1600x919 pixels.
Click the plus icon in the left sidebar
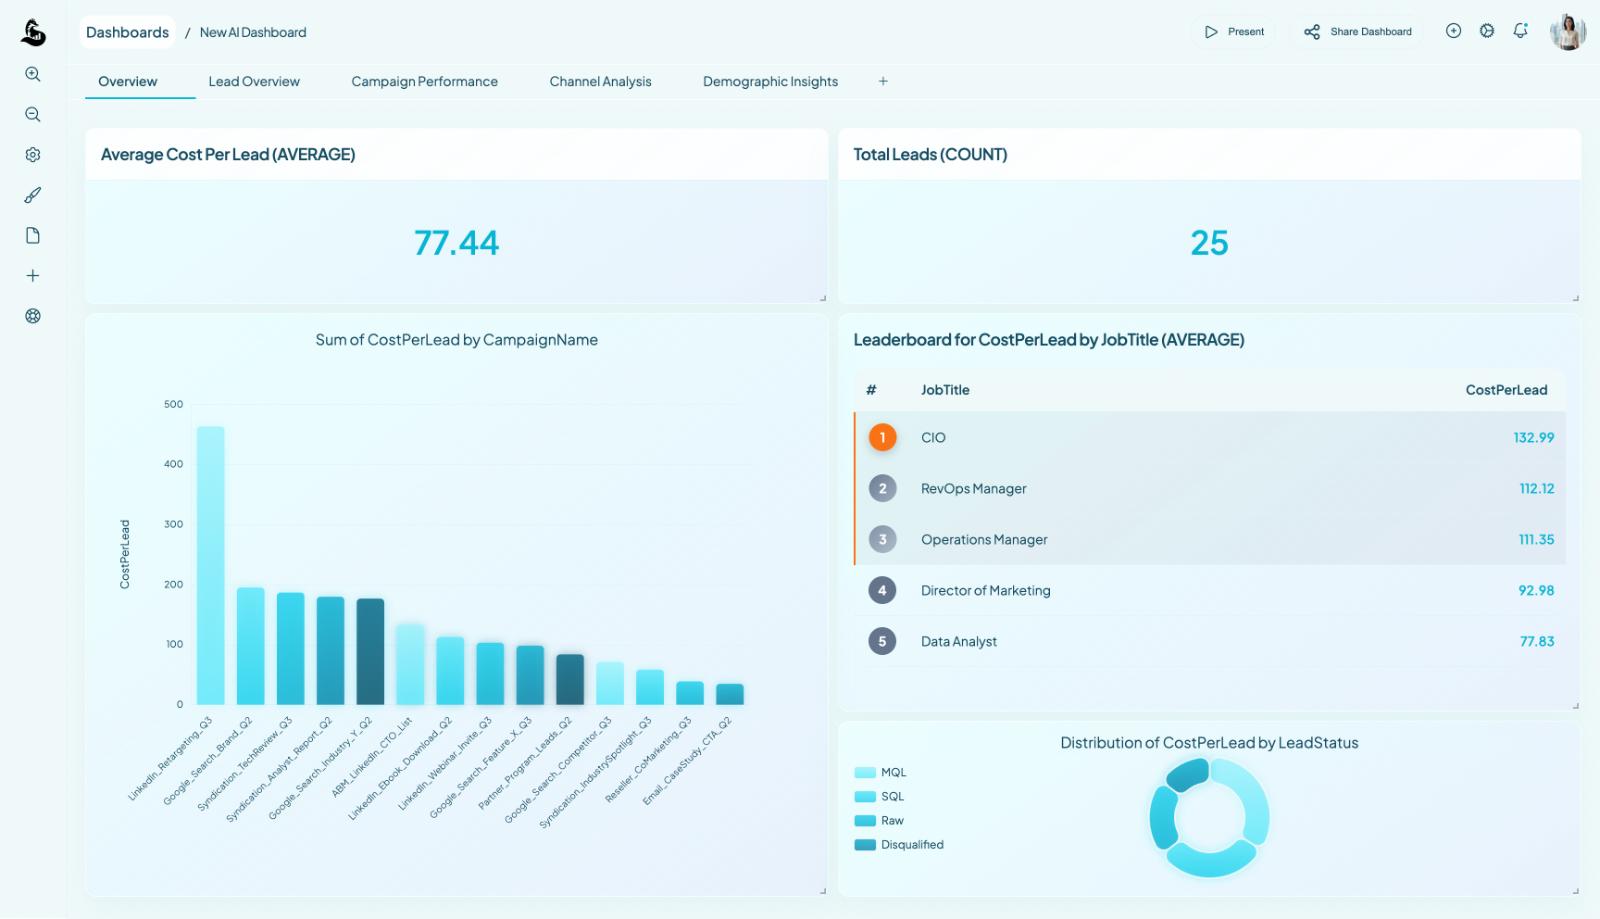tap(33, 274)
